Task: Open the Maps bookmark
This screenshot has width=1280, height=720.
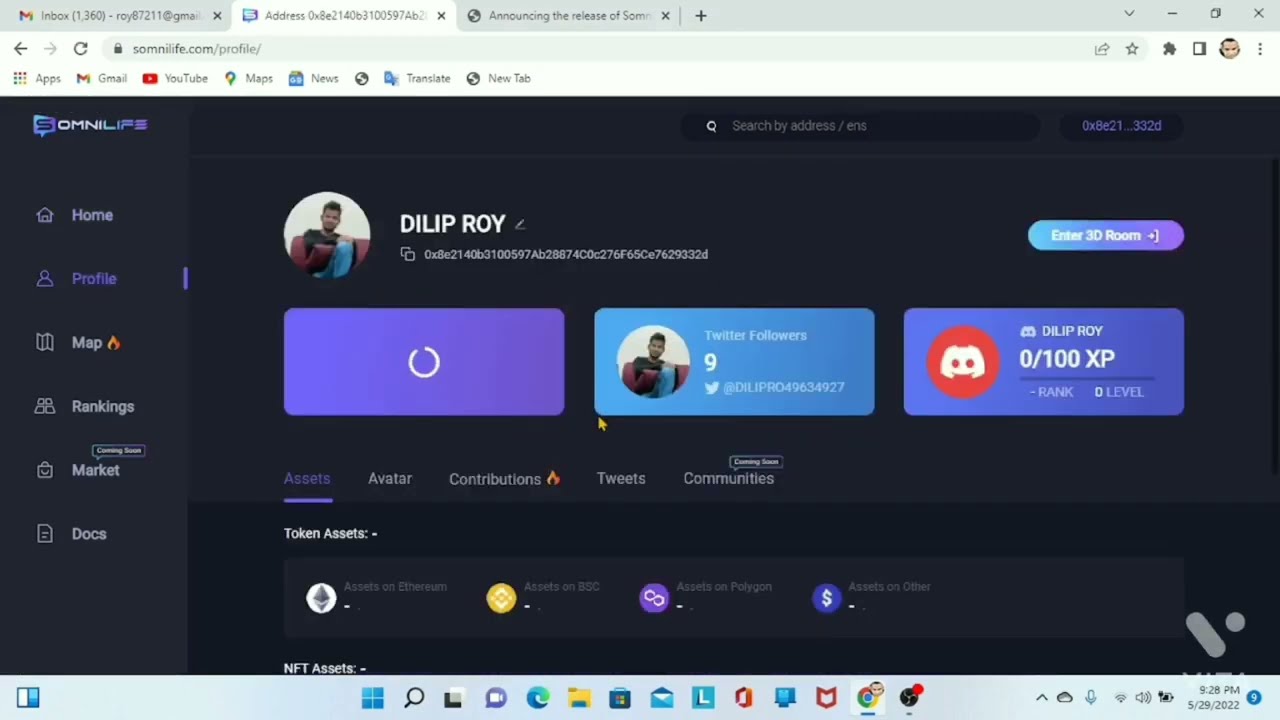Action: (248, 78)
